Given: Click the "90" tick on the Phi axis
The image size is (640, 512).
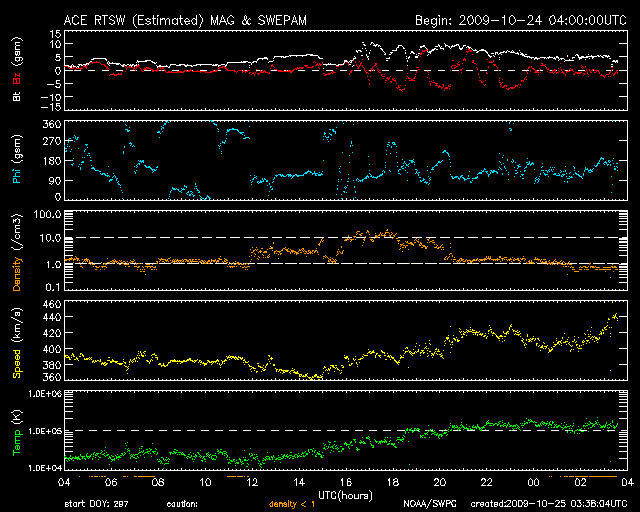Looking at the screenshot, I should coord(56,180).
